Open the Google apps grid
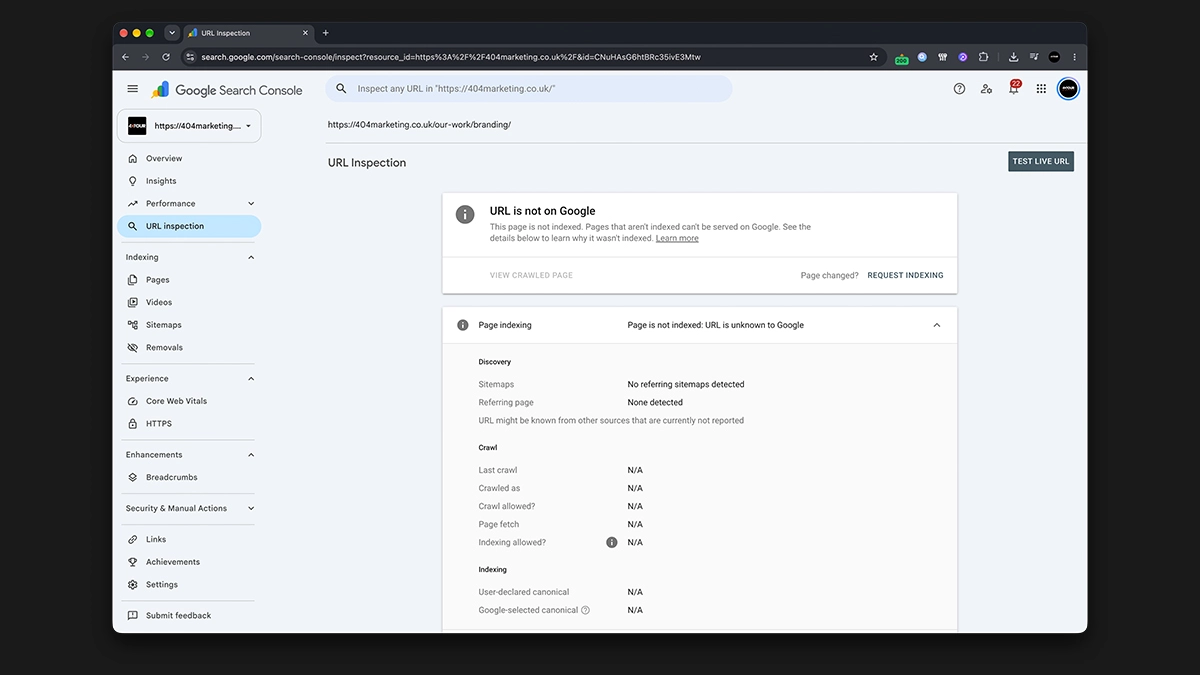This screenshot has width=1200, height=675. 1041,89
